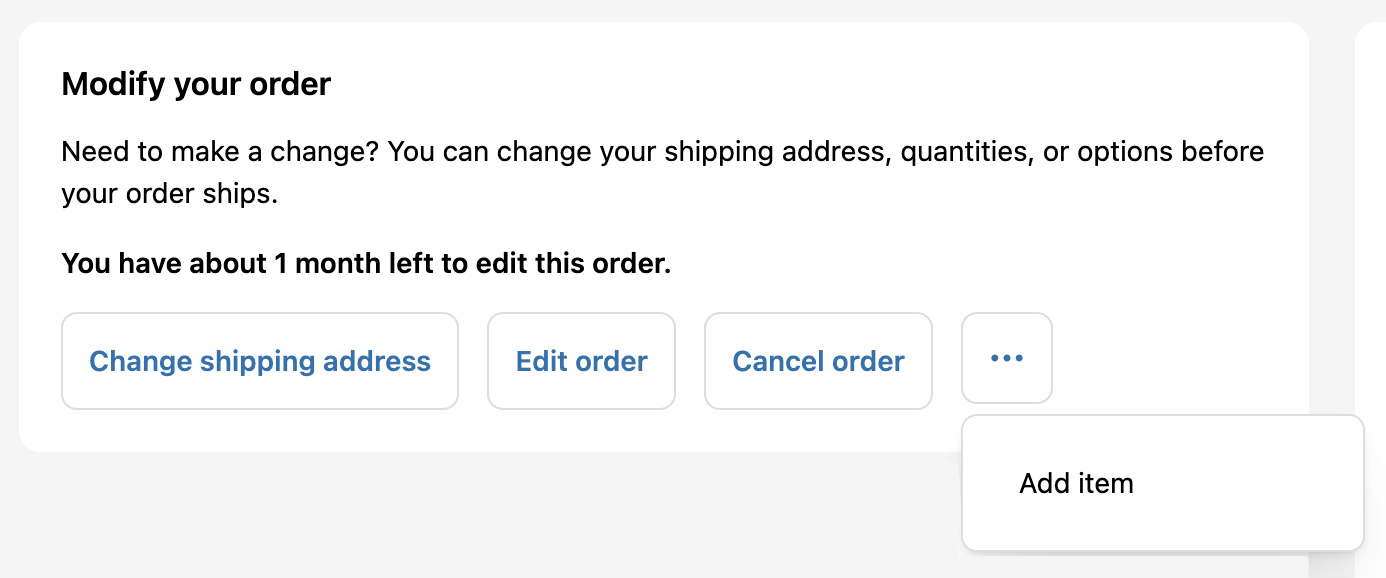Click the "Modify your order" heading
This screenshot has width=1386, height=578.
tap(196, 84)
